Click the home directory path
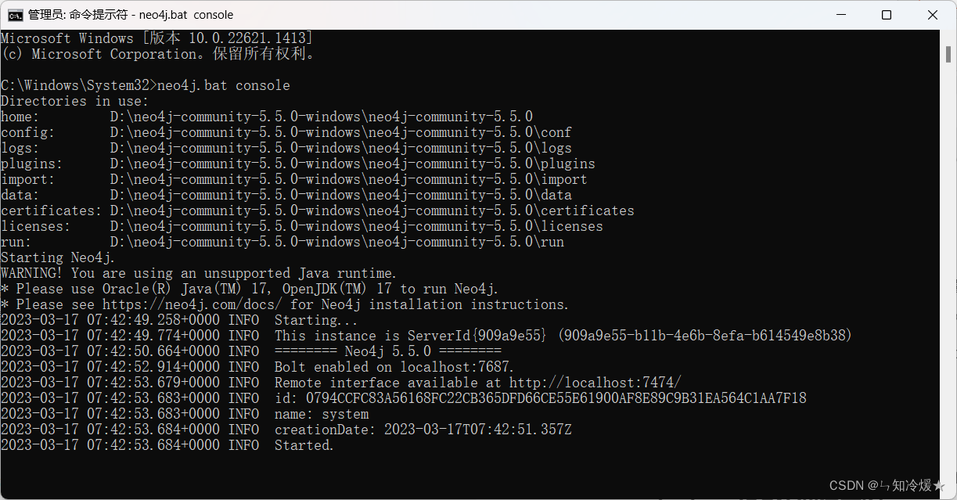Image resolution: width=957 pixels, height=500 pixels. pos(321,117)
